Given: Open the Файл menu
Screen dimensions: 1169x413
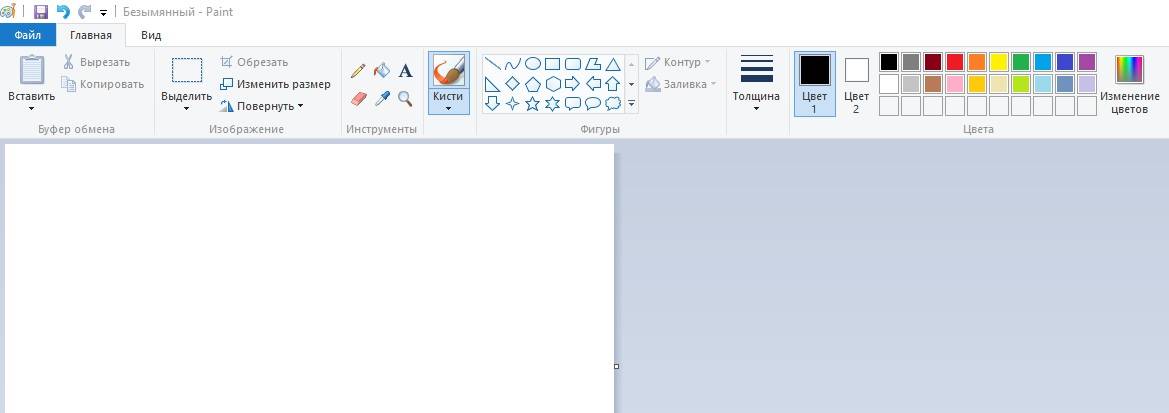Looking at the screenshot, I should (x=28, y=35).
